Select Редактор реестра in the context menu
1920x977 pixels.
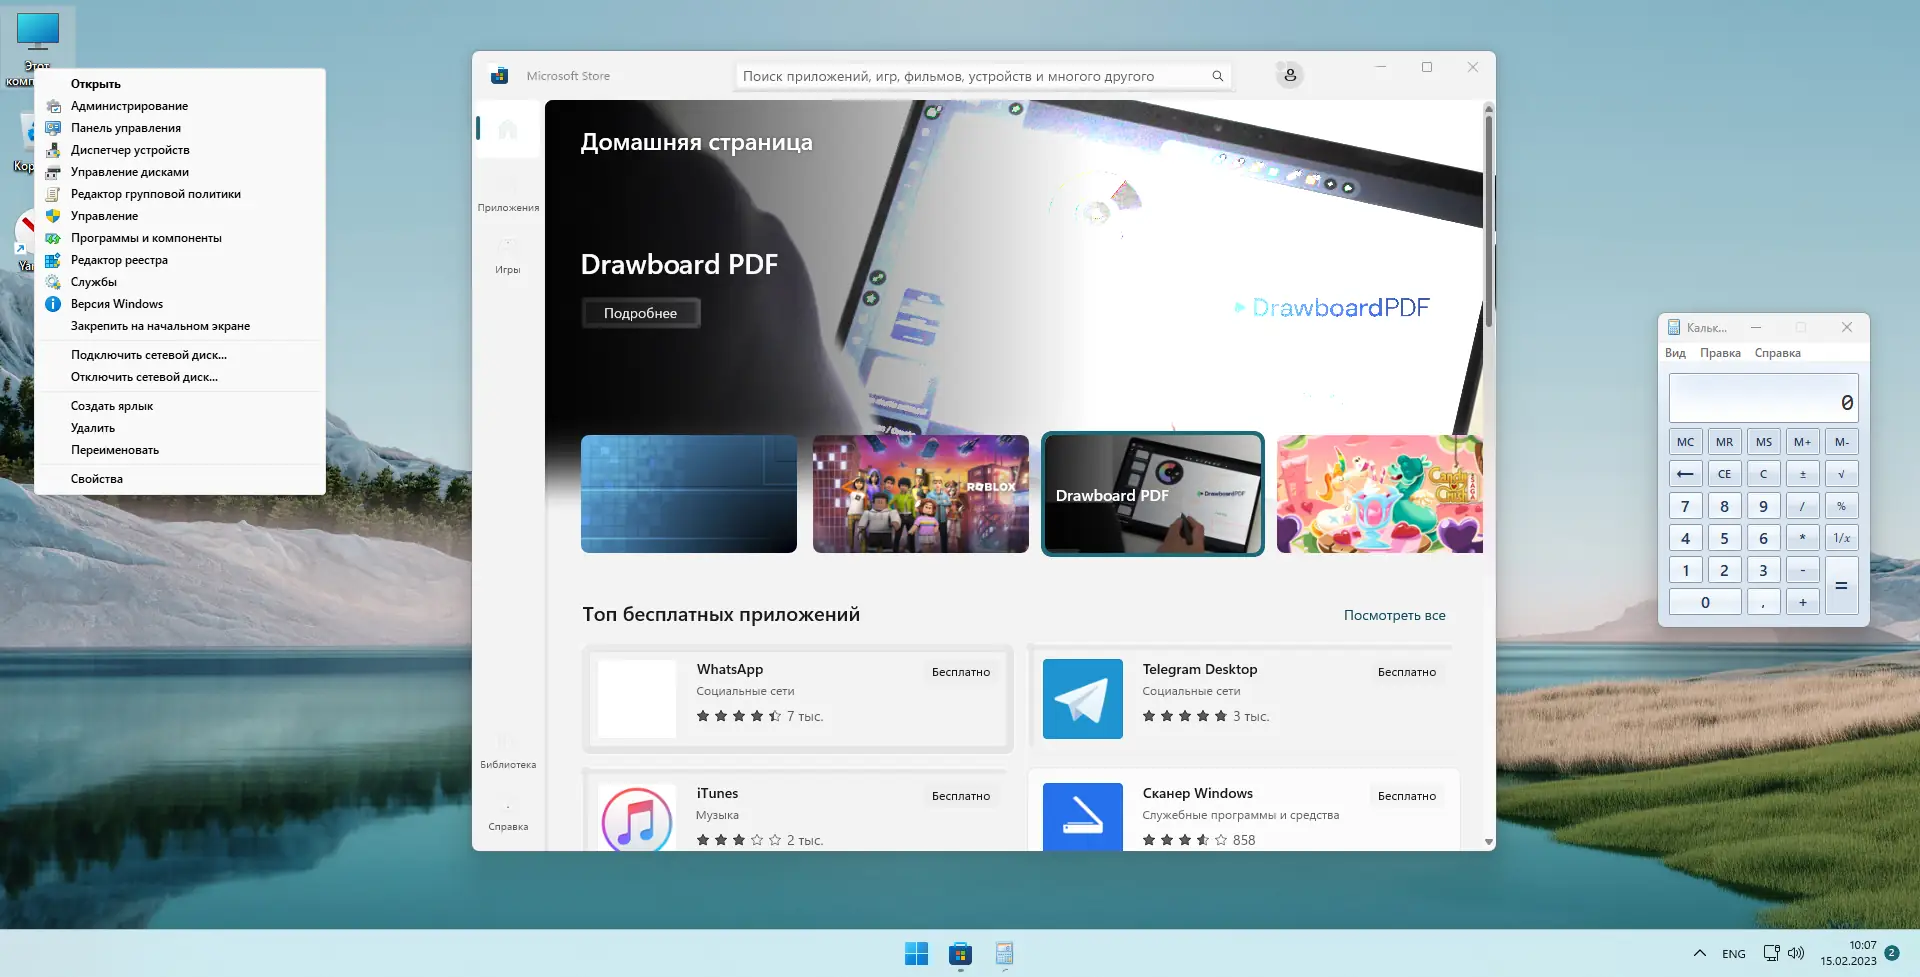click(180, 260)
